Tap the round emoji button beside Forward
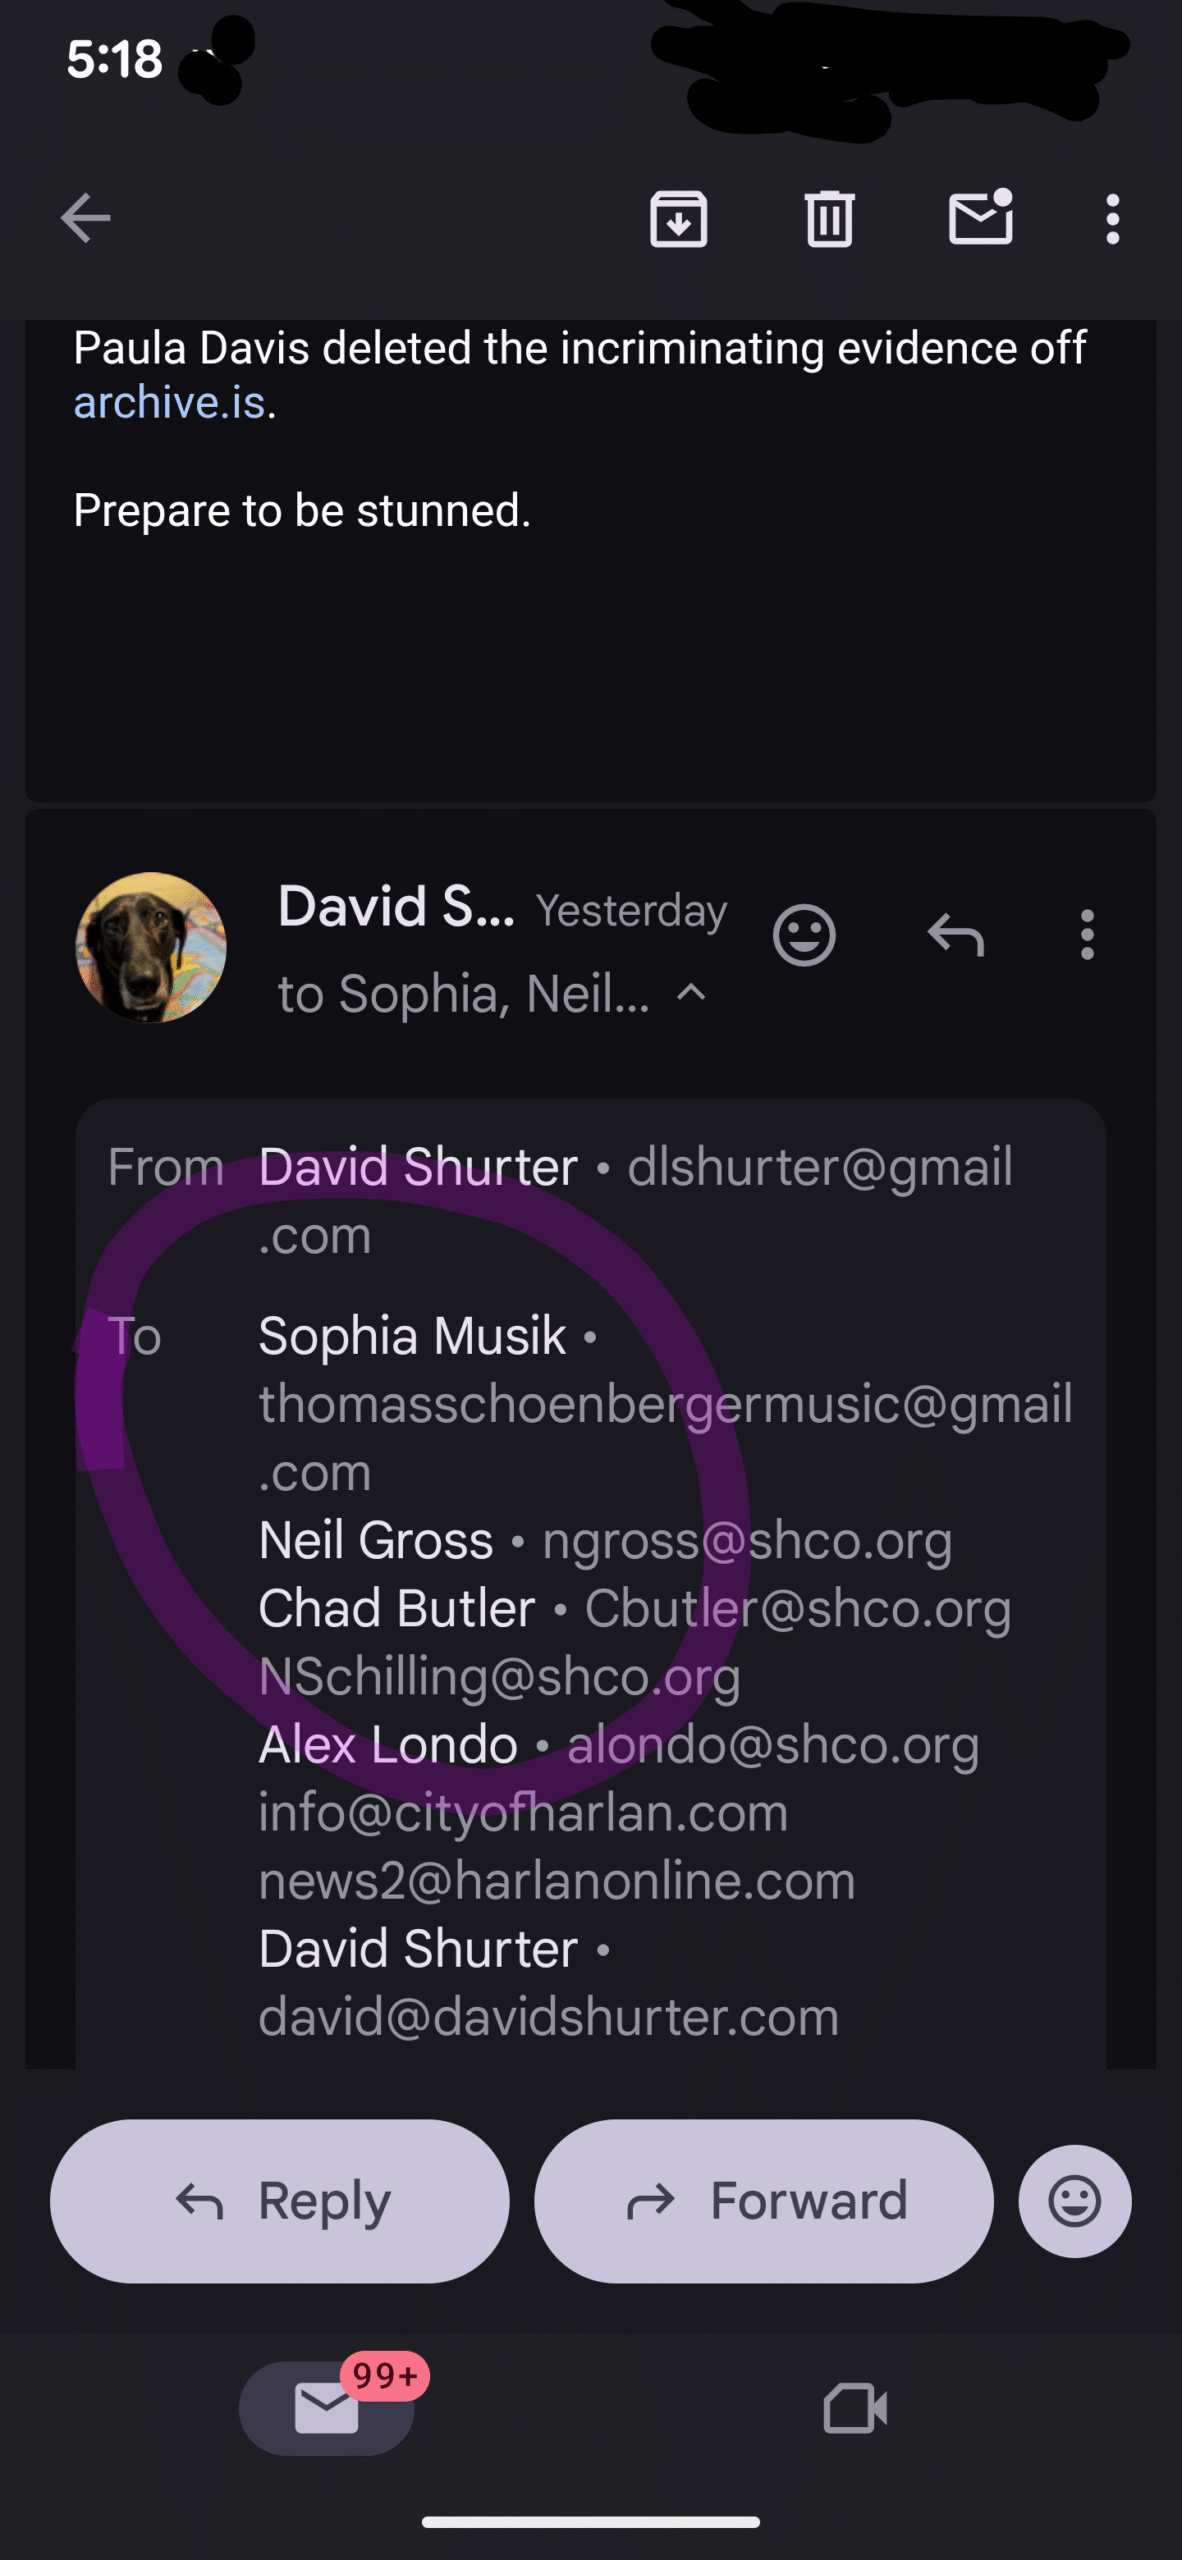Viewport: 1182px width, 2560px height. pos(1074,2201)
